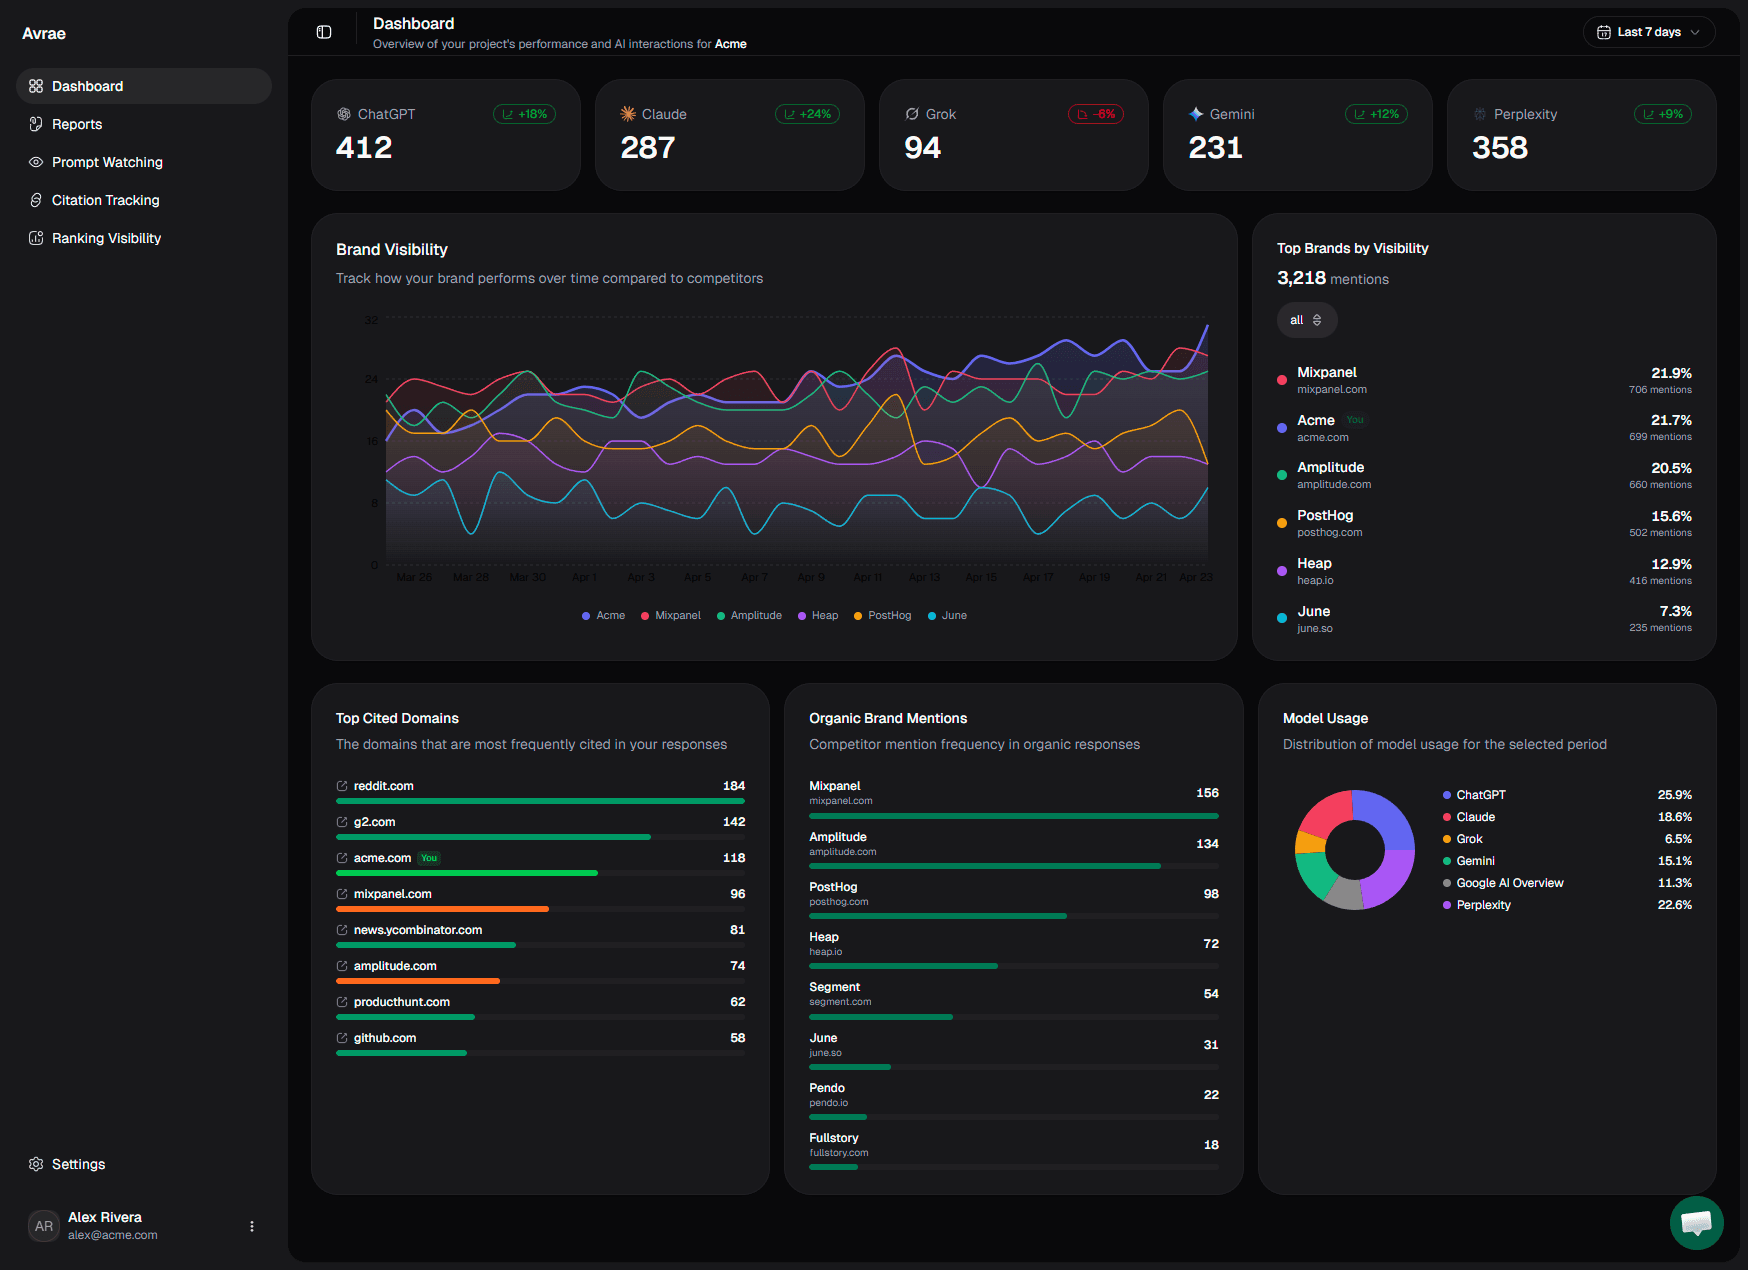Click the calendar icon in date selector
Viewport: 1748px width, 1270px height.
click(1604, 32)
